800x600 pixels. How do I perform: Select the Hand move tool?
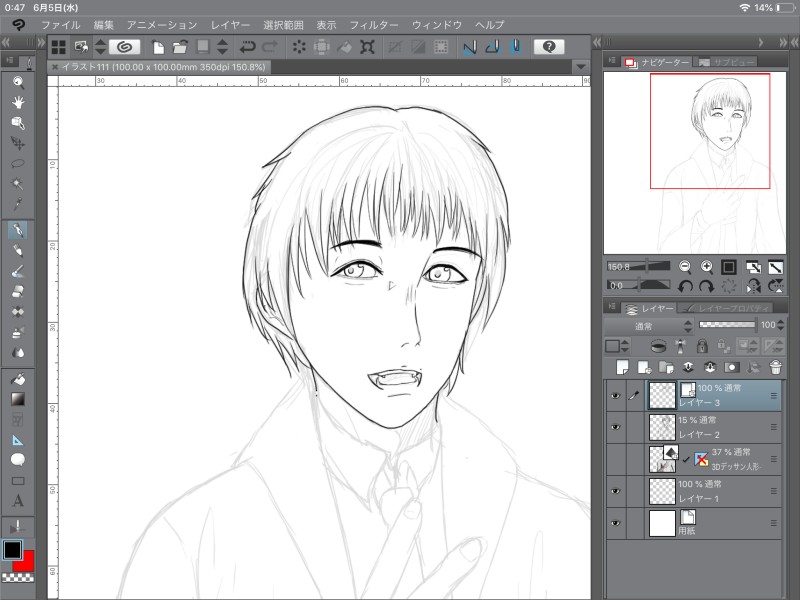(x=18, y=102)
